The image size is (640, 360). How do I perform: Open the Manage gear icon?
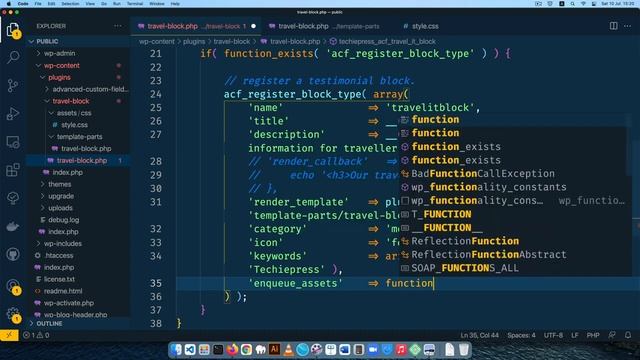click(x=13, y=314)
